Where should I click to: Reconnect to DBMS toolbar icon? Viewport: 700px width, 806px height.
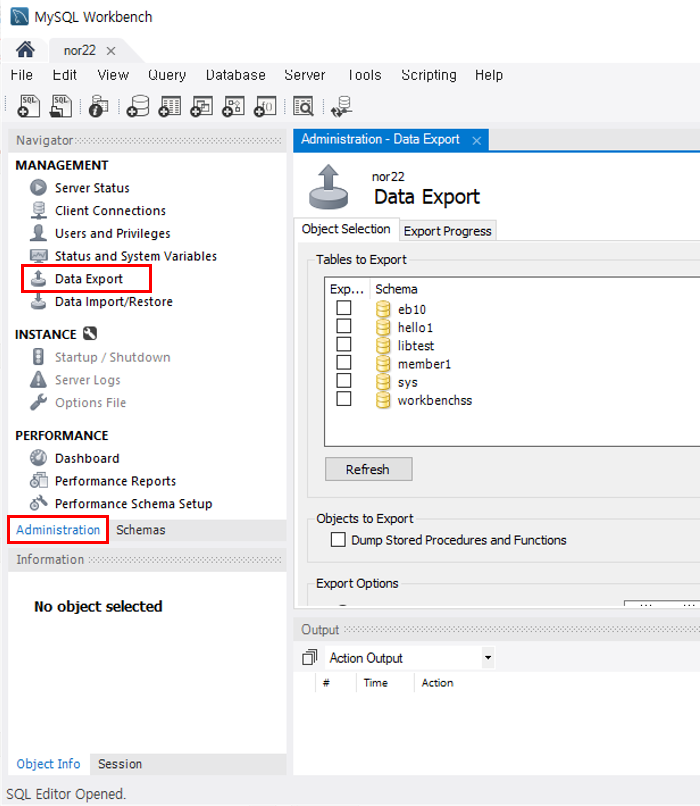(x=341, y=106)
